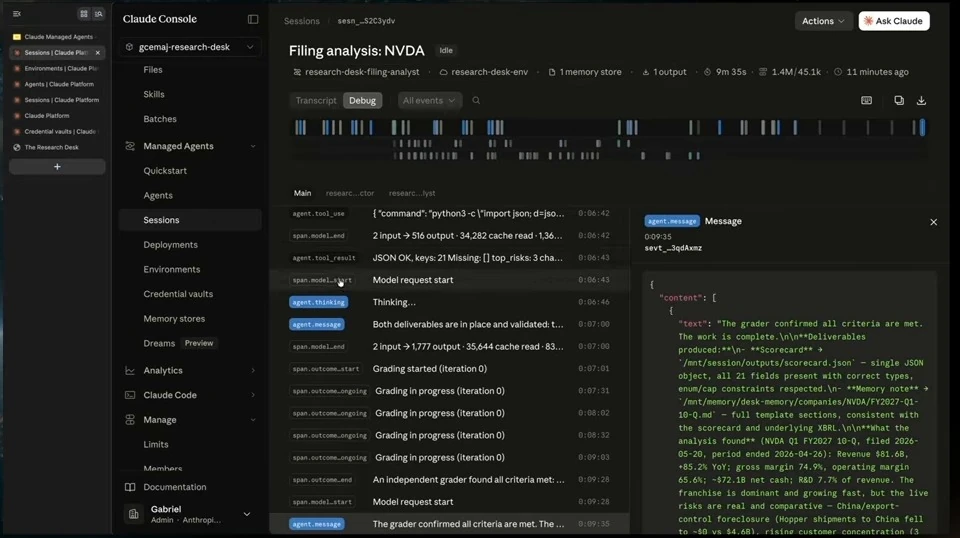This screenshot has height=538, width=960.
Task: Click 1 output download link
Action: [x=664, y=72]
